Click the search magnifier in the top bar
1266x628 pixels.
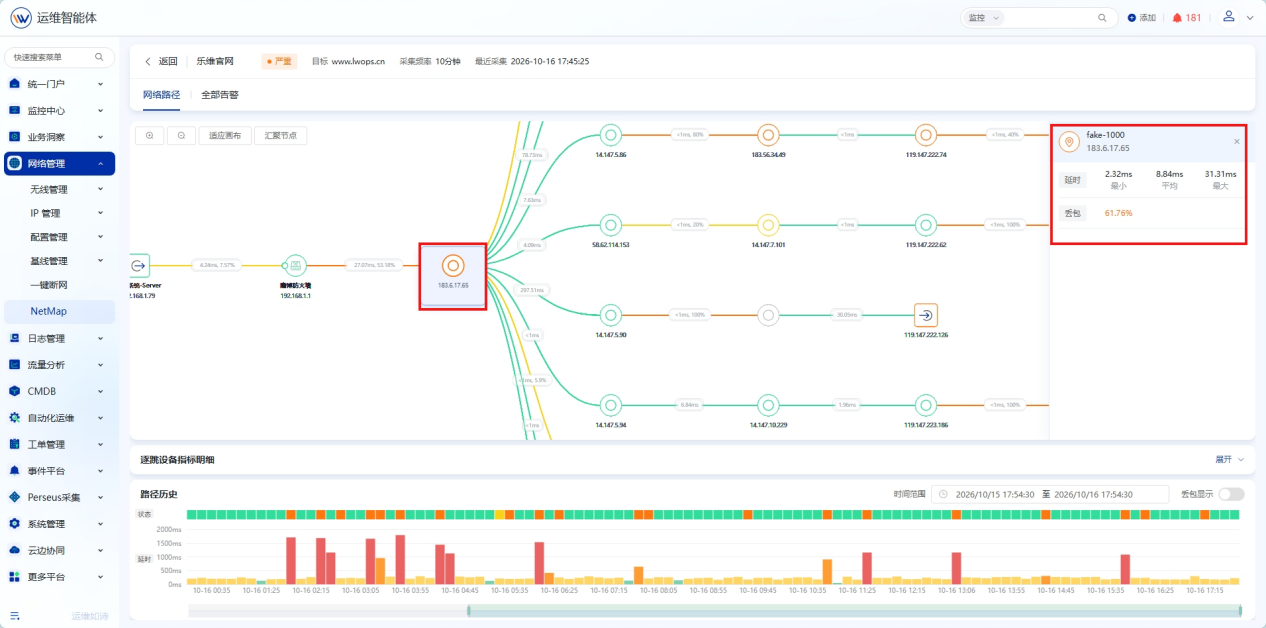1103,18
